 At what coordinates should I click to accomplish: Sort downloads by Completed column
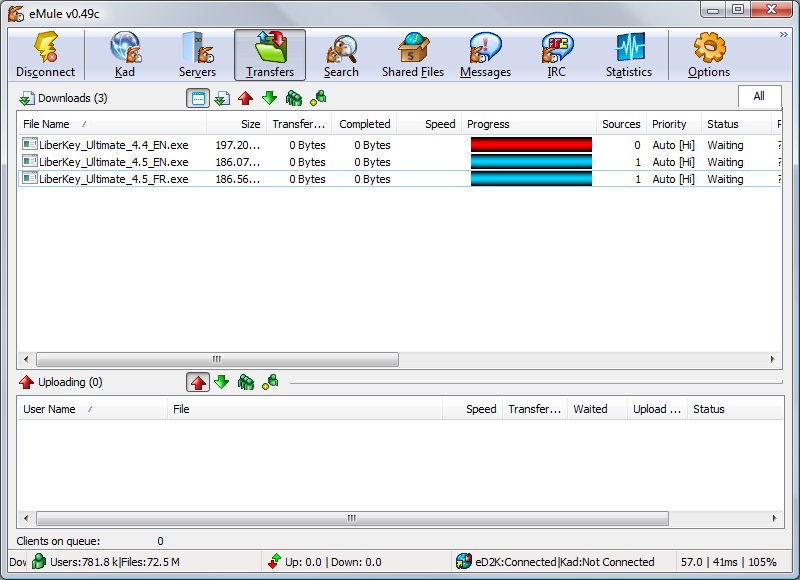(x=364, y=124)
